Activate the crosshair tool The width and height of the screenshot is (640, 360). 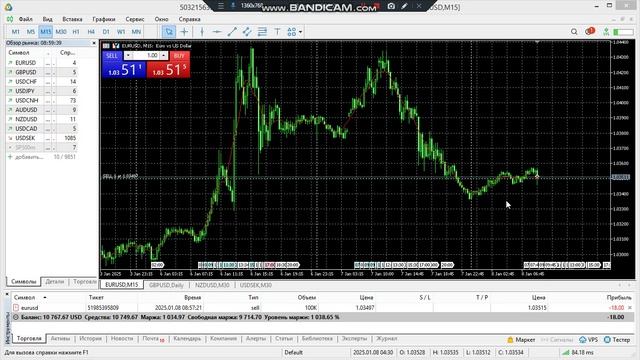[x=184, y=32]
